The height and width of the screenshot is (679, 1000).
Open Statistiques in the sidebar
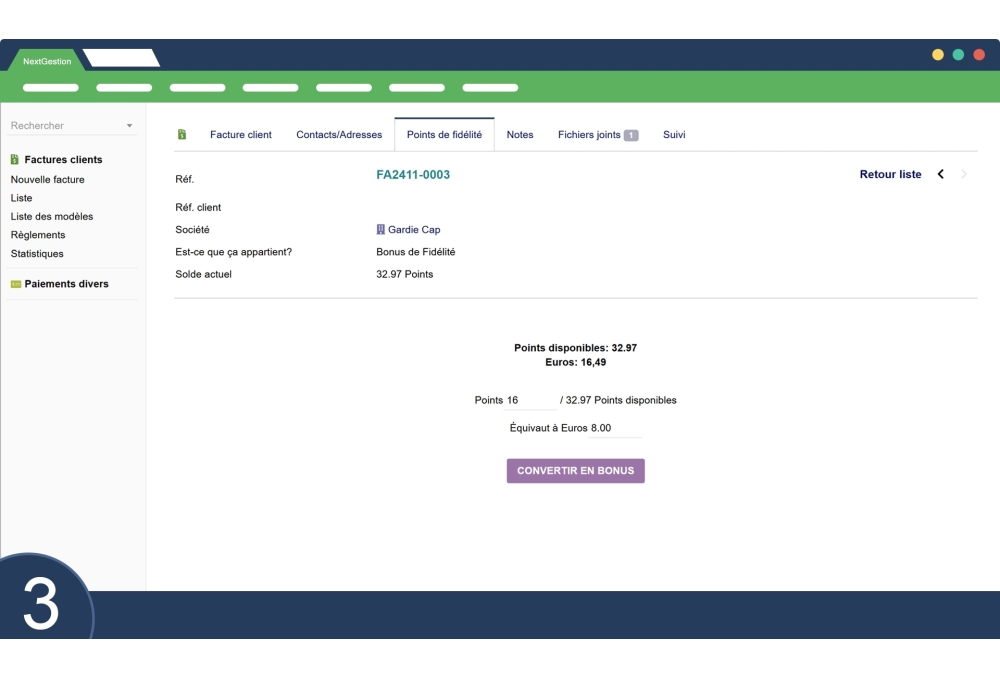pos(37,254)
